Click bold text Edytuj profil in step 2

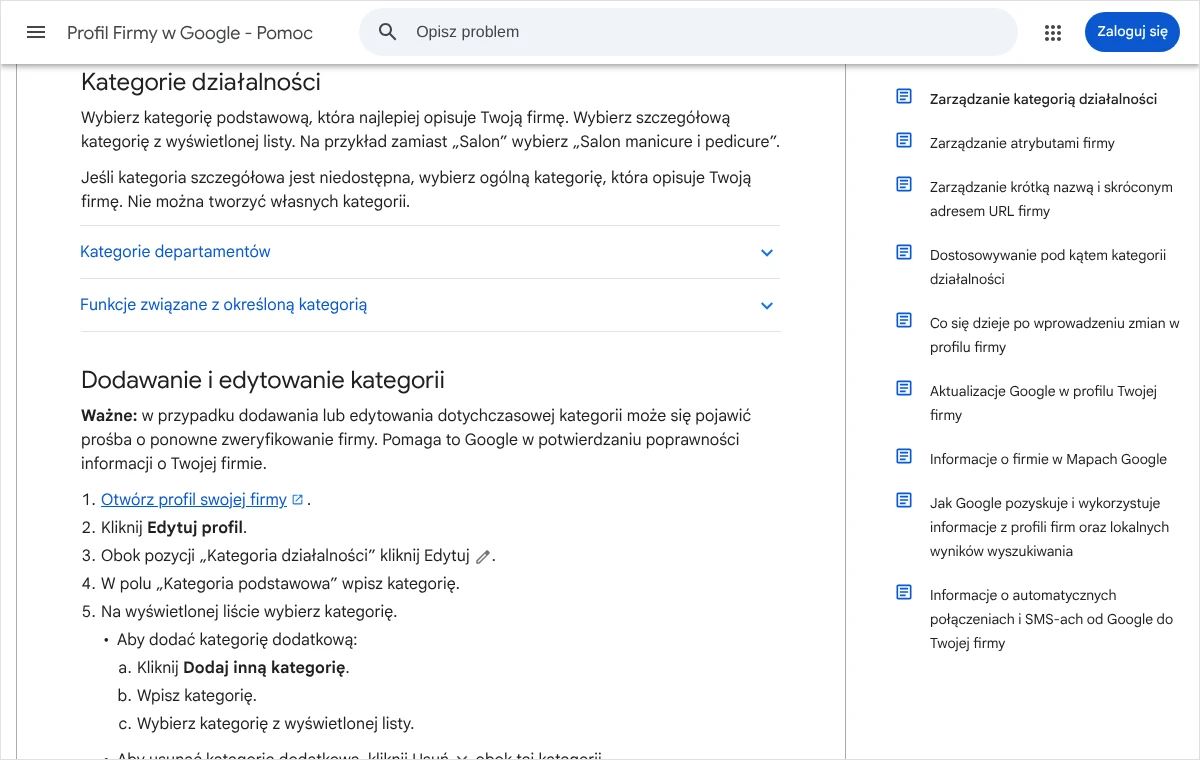pos(195,527)
